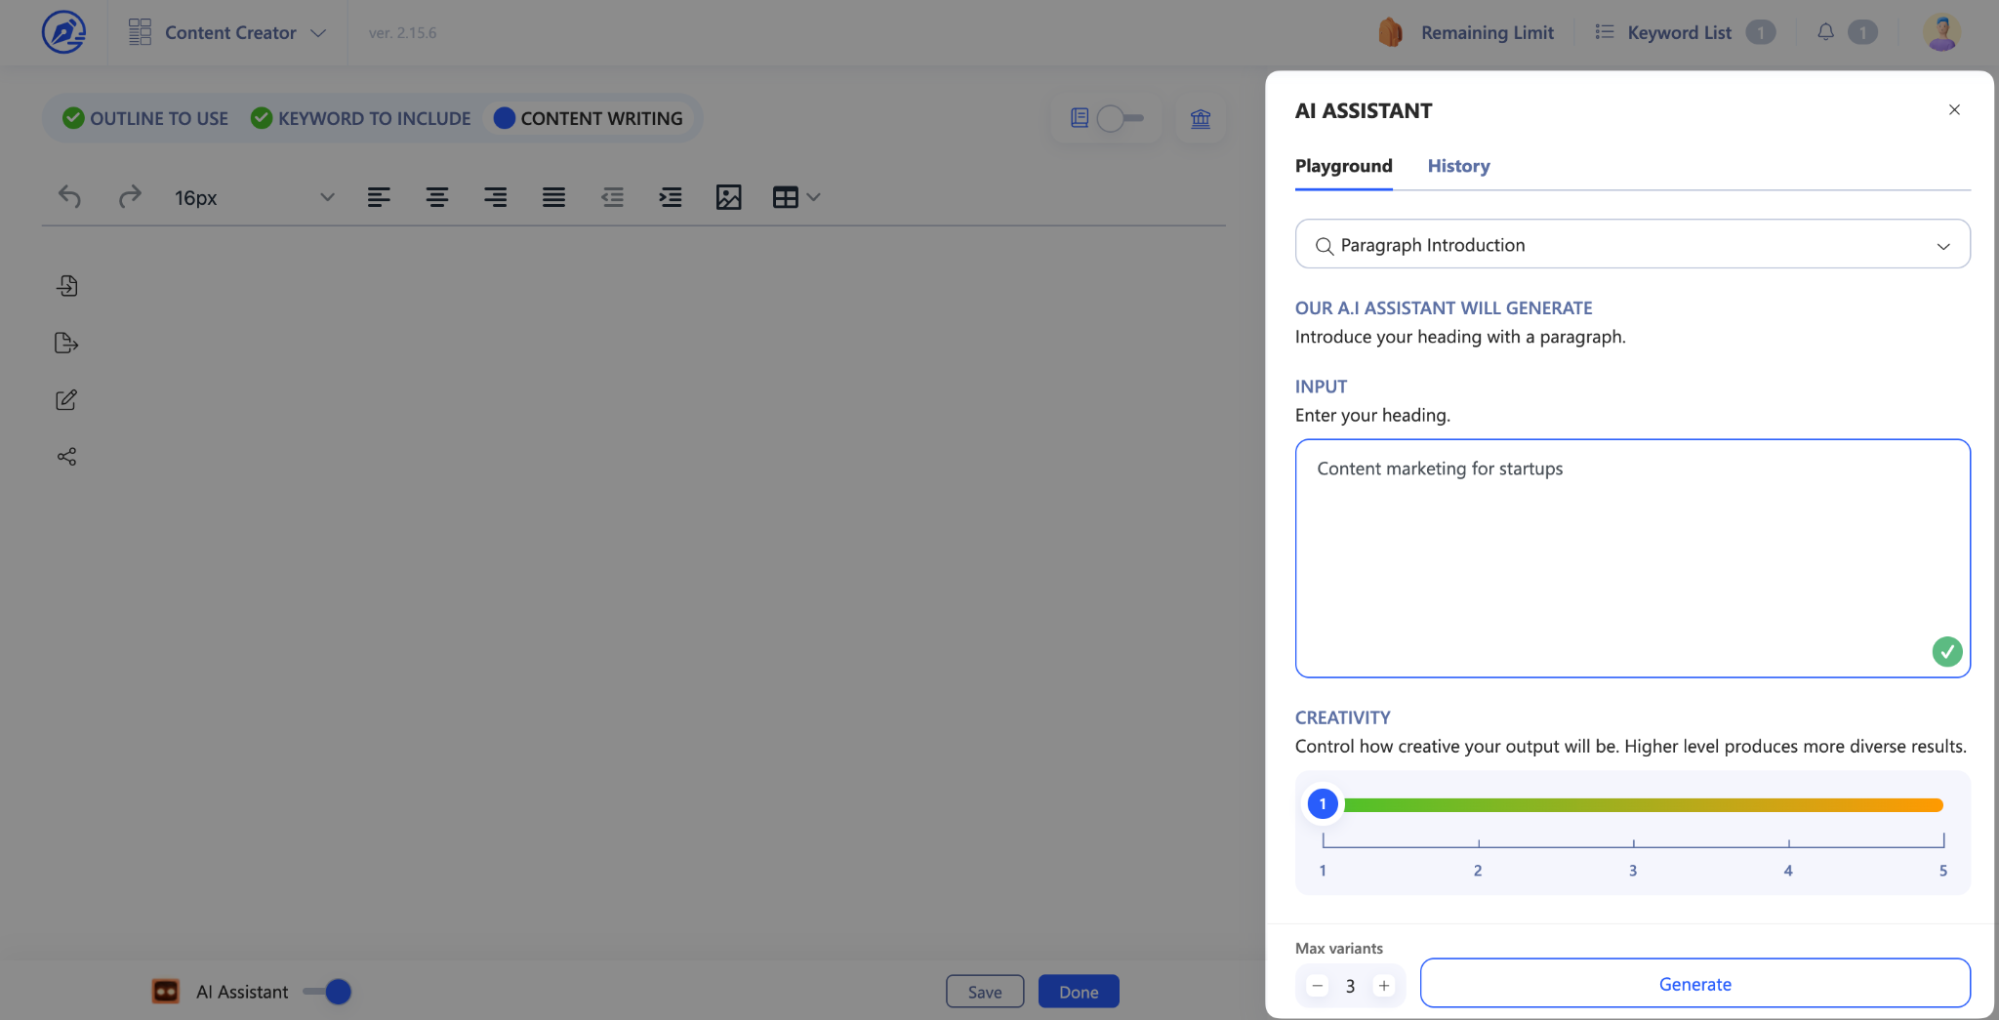Toggle the reading view switch
The image size is (1999, 1020).
(x=1119, y=118)
